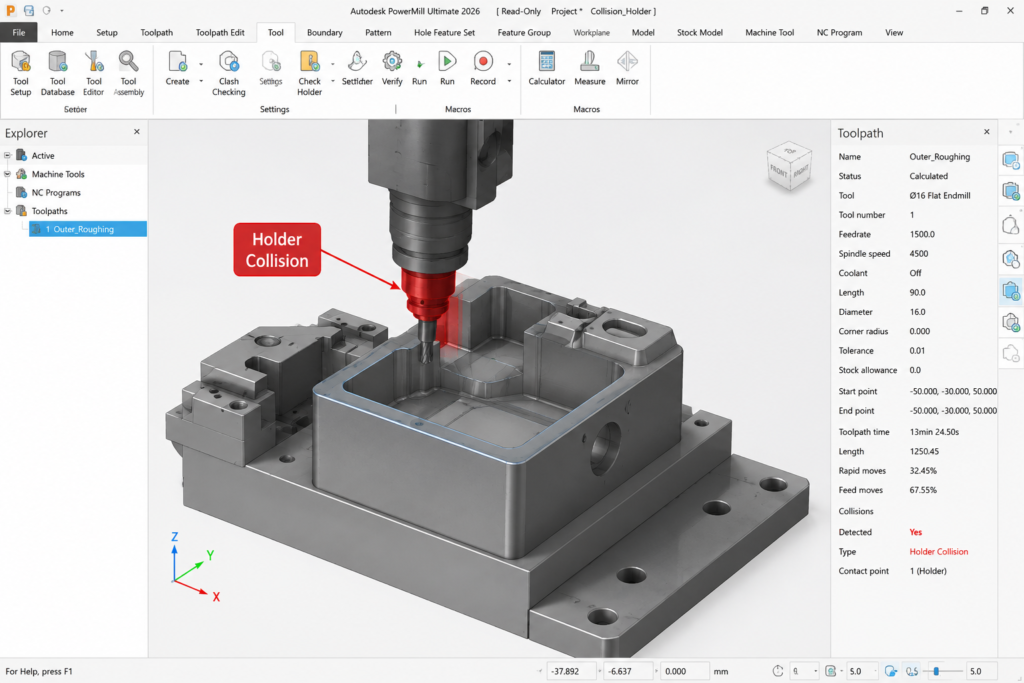Switch to the Toolpath Edit tab
1024x683 pixels.
(x=220, y=32)
